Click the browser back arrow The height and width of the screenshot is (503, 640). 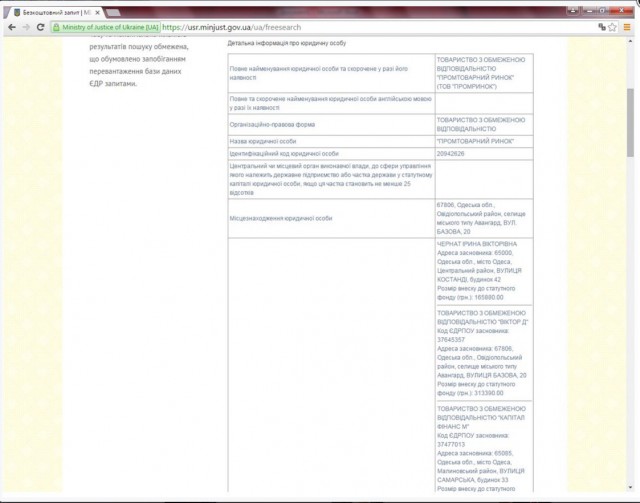pos(12,27)
